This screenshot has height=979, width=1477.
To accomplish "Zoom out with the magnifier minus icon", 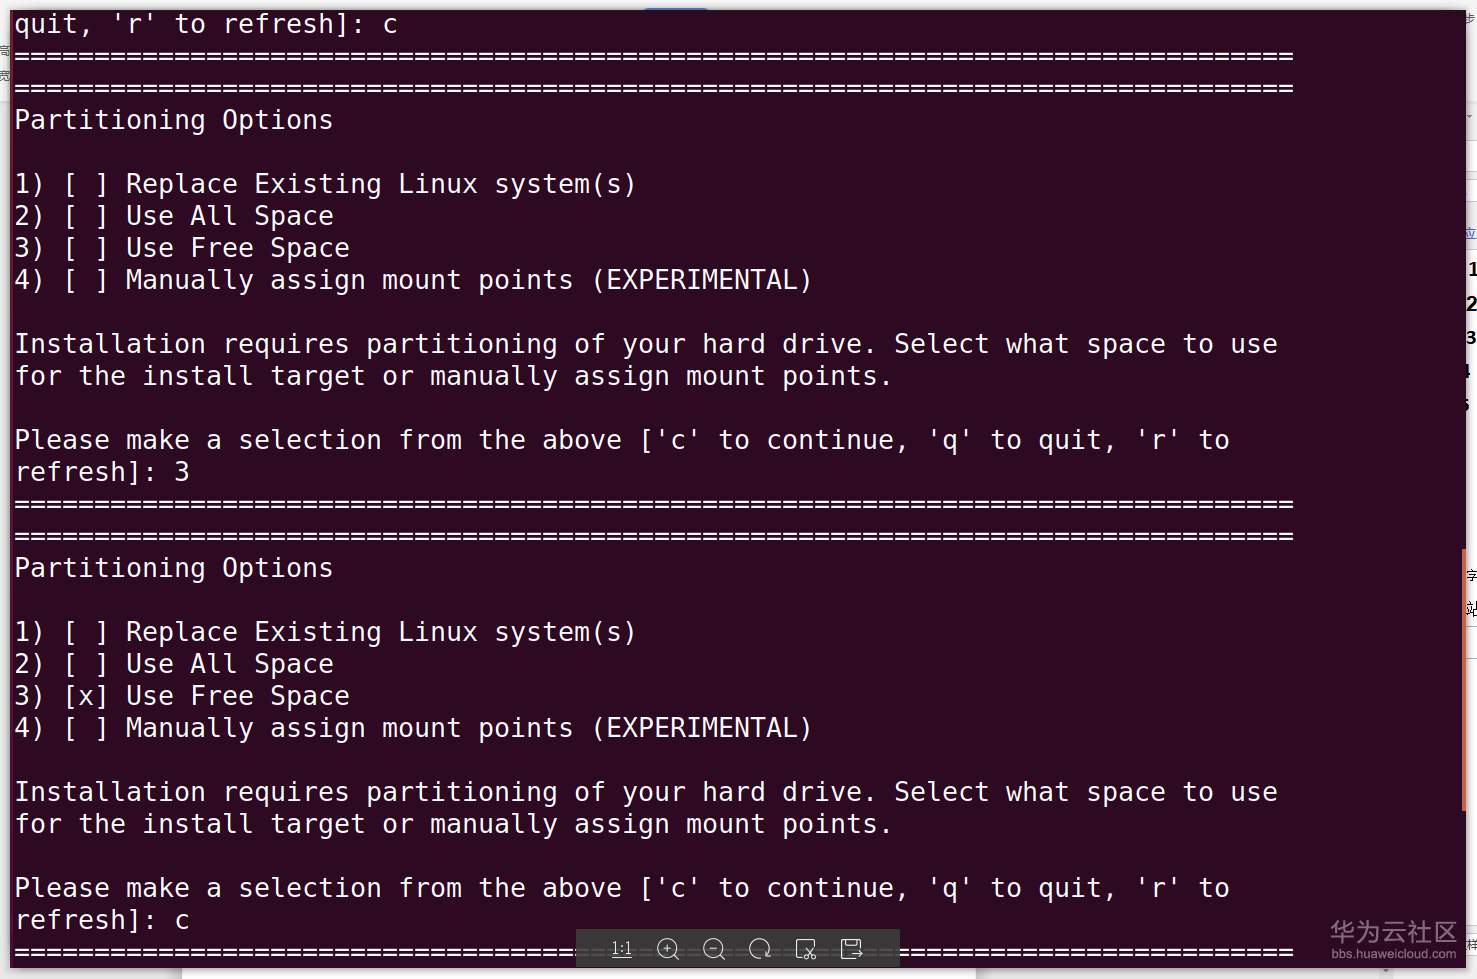I will tap(714, 948).
